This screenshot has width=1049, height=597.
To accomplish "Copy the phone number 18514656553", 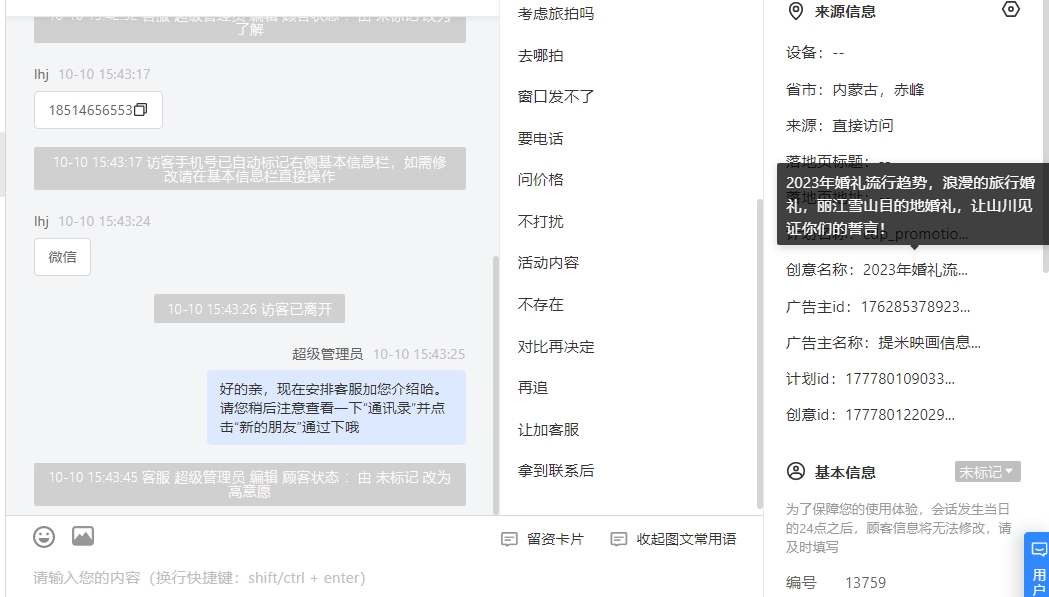I will pyautogui.click(x=140, y=110).
